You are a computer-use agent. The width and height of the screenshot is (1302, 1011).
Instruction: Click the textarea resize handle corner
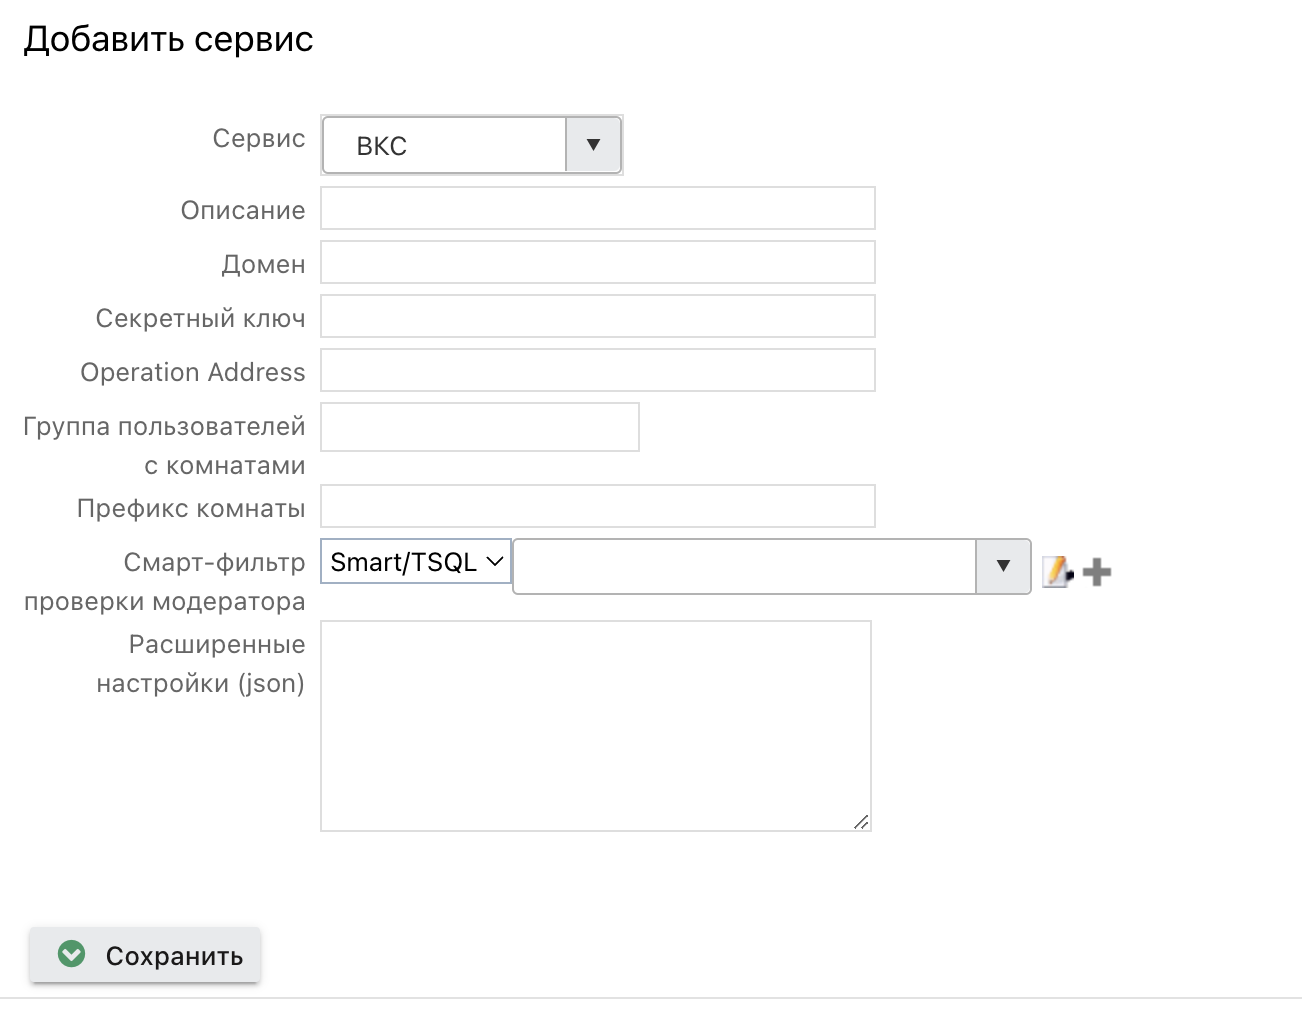pyautogui.click(x=861, y=821)
